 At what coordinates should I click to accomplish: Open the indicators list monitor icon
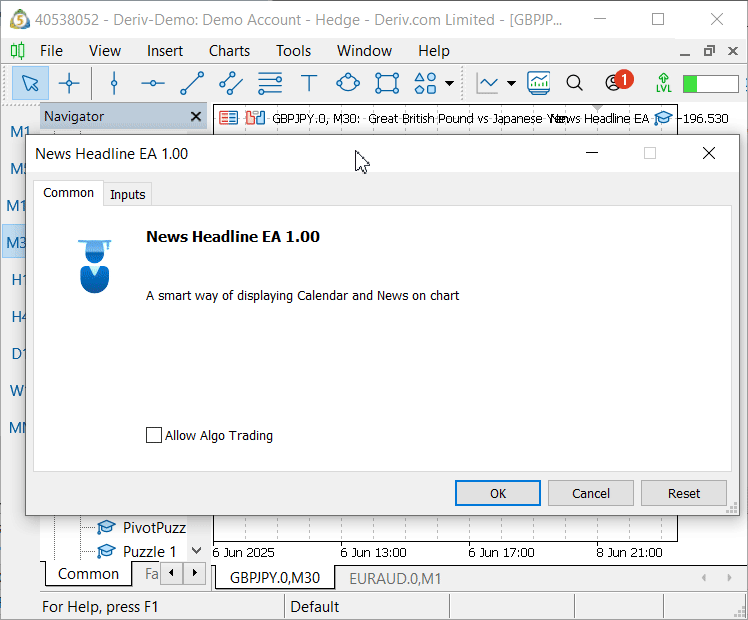tap(539, 83)
